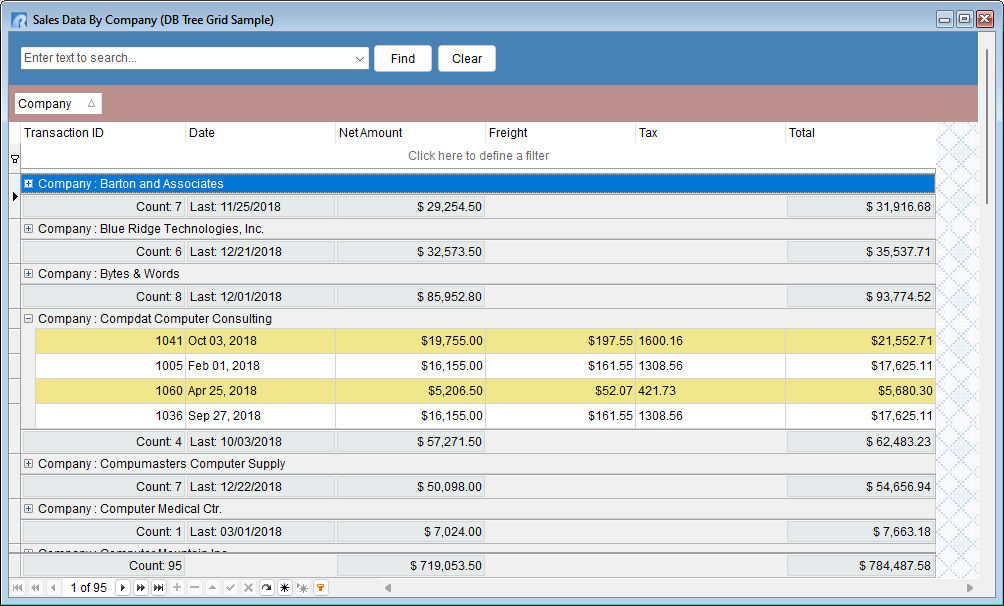The height and width of the screenshot is (606, 1004).
Task: Click the date cell 'Oct 03, 2018'
Action: point(260,341)
